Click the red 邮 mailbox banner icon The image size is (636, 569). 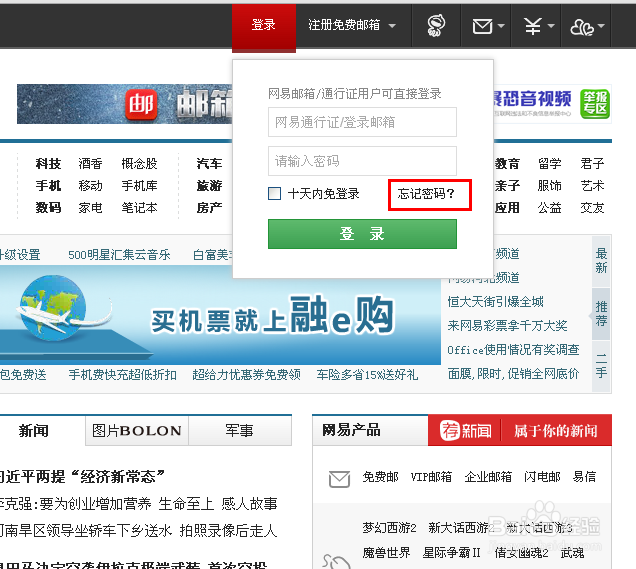[x=141, y=104]
